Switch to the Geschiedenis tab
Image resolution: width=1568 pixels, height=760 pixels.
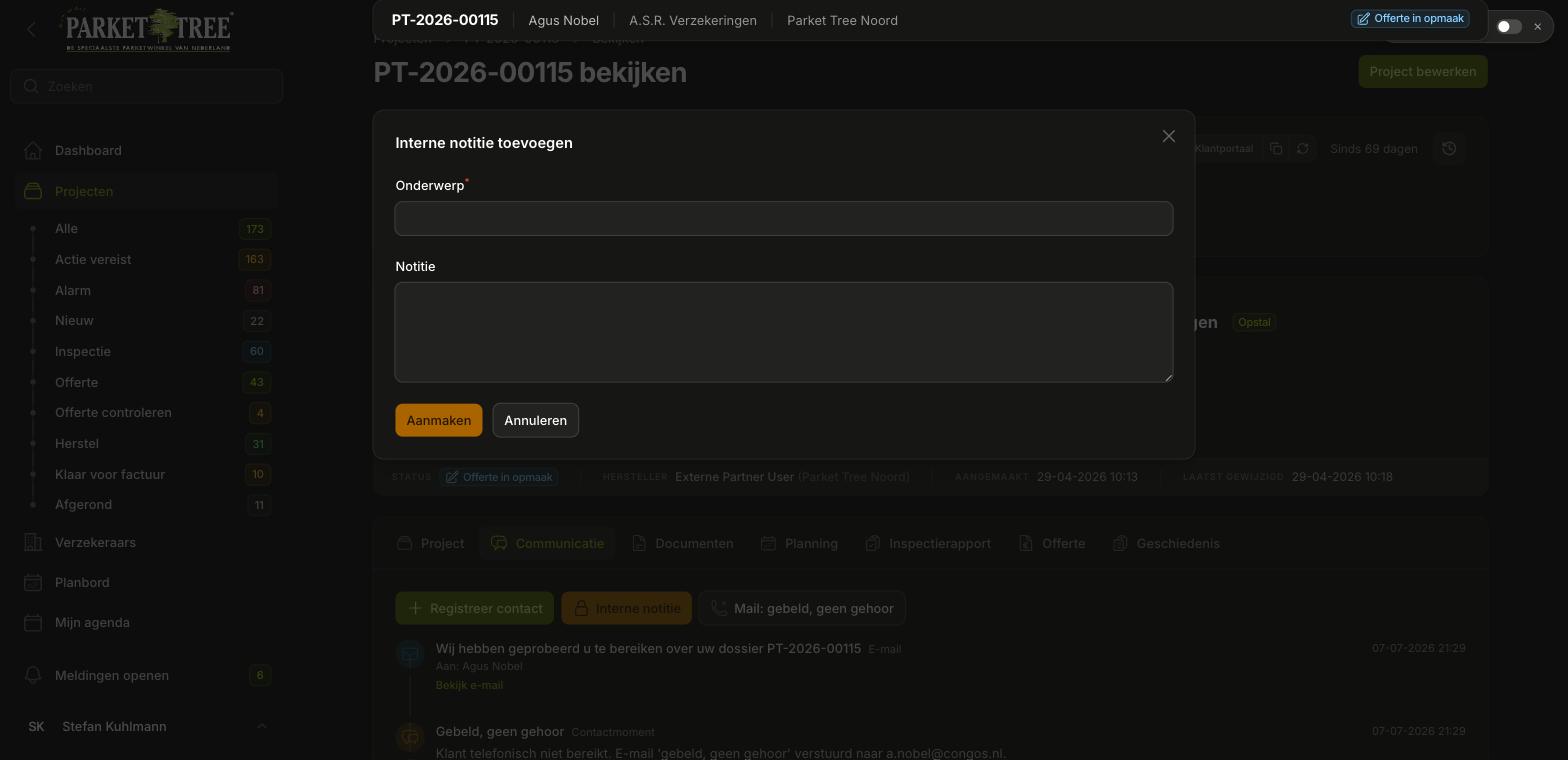[1166, 543]
